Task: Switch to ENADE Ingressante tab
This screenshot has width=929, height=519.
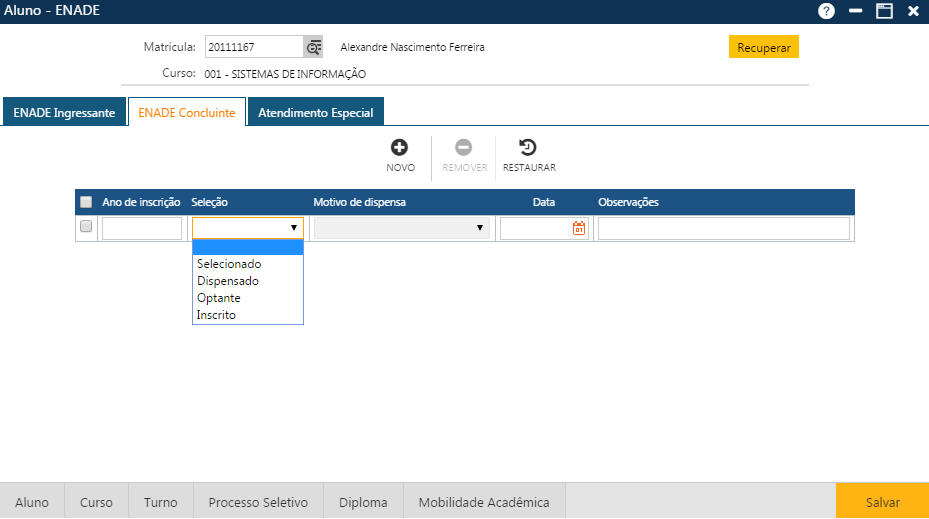Action: click(64, 113)
